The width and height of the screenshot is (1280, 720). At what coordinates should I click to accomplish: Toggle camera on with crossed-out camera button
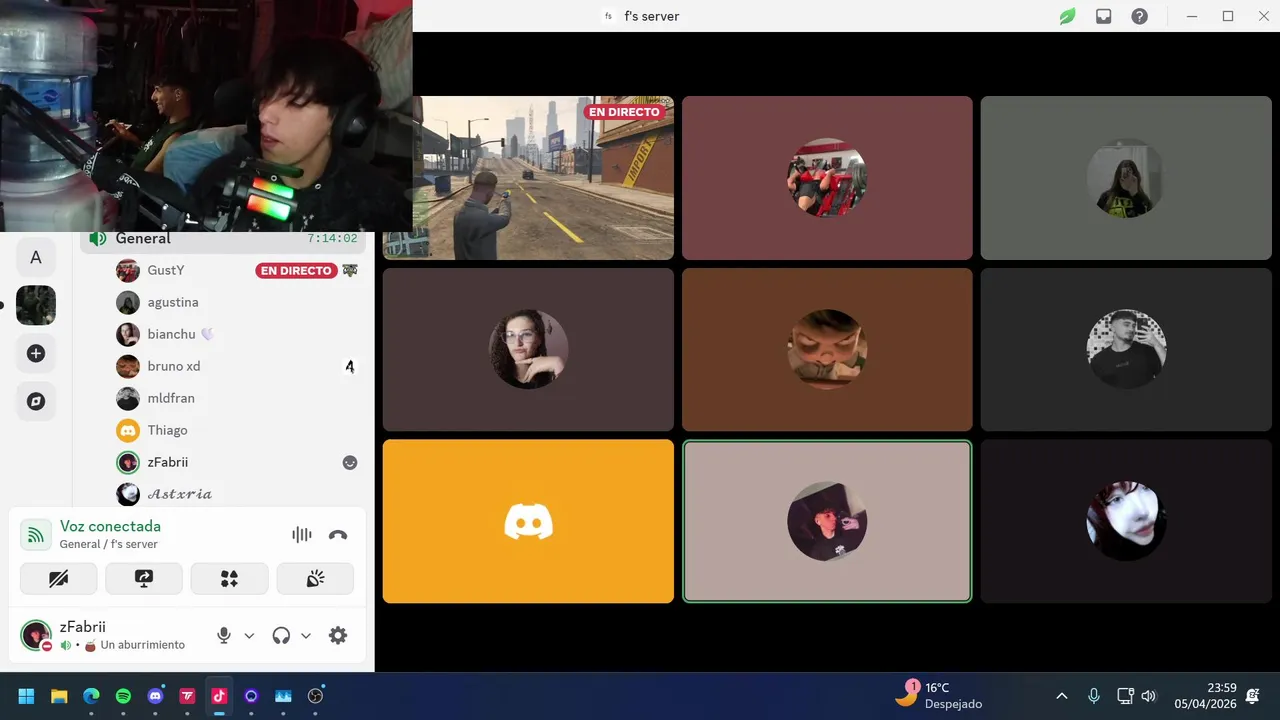[x=59, y=578]
